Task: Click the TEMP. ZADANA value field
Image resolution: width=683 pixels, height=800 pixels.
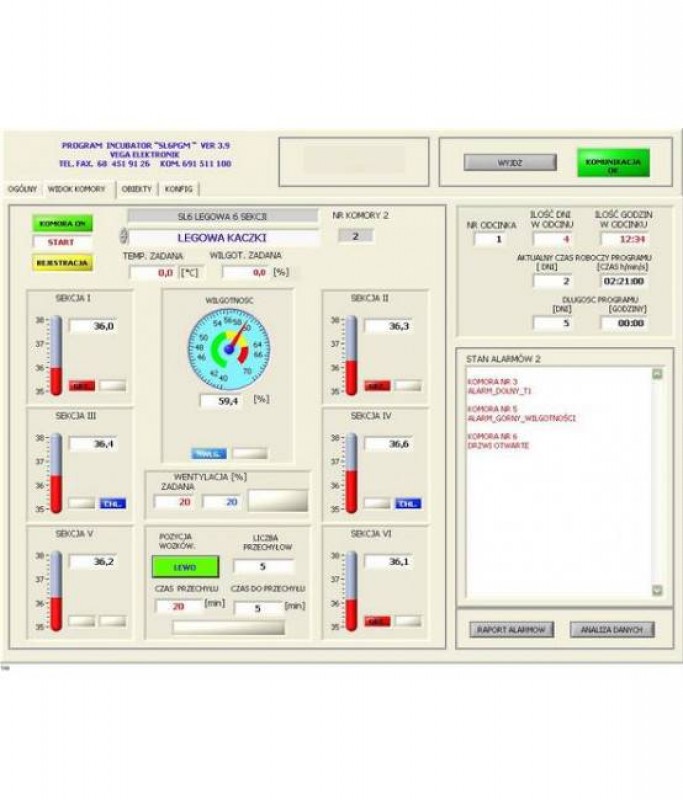Action: click(x=154, y=273)
